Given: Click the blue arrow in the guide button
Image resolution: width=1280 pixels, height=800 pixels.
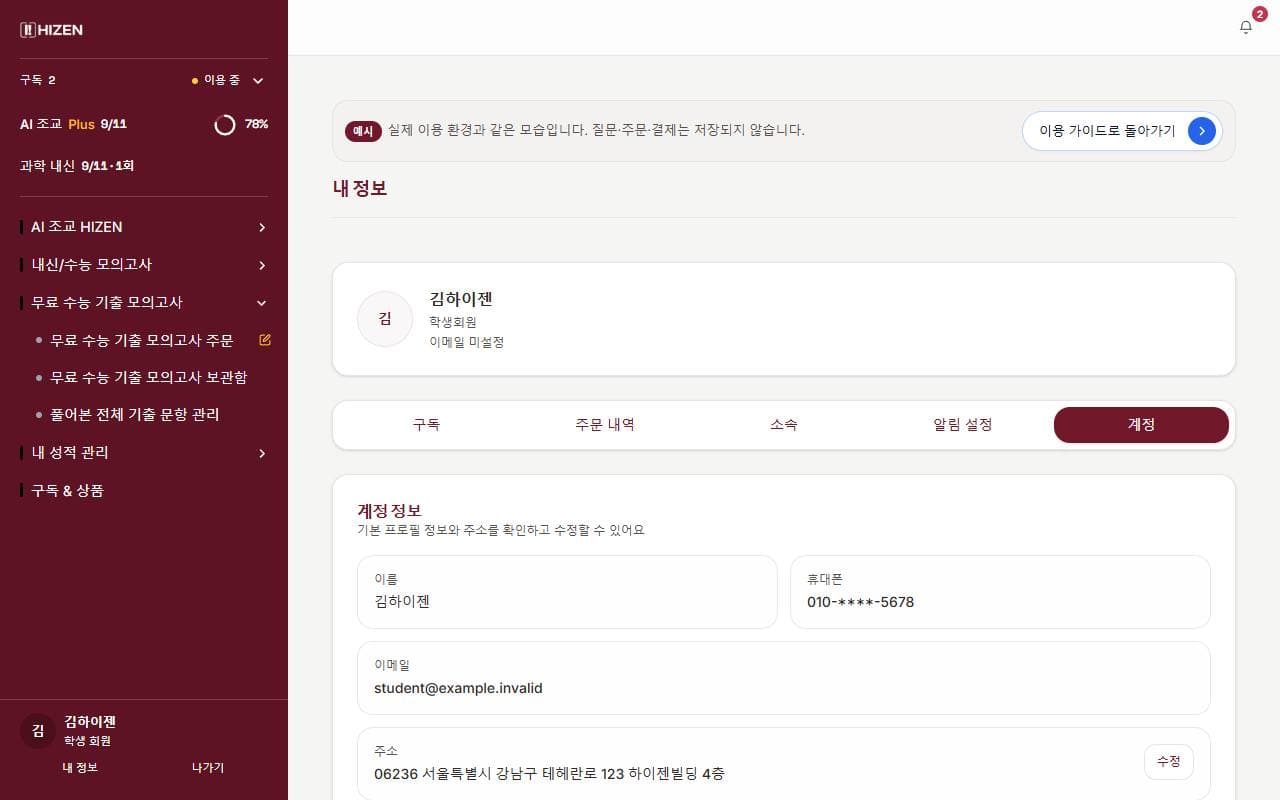Looking at the screenshot, I should (1202, 131).
